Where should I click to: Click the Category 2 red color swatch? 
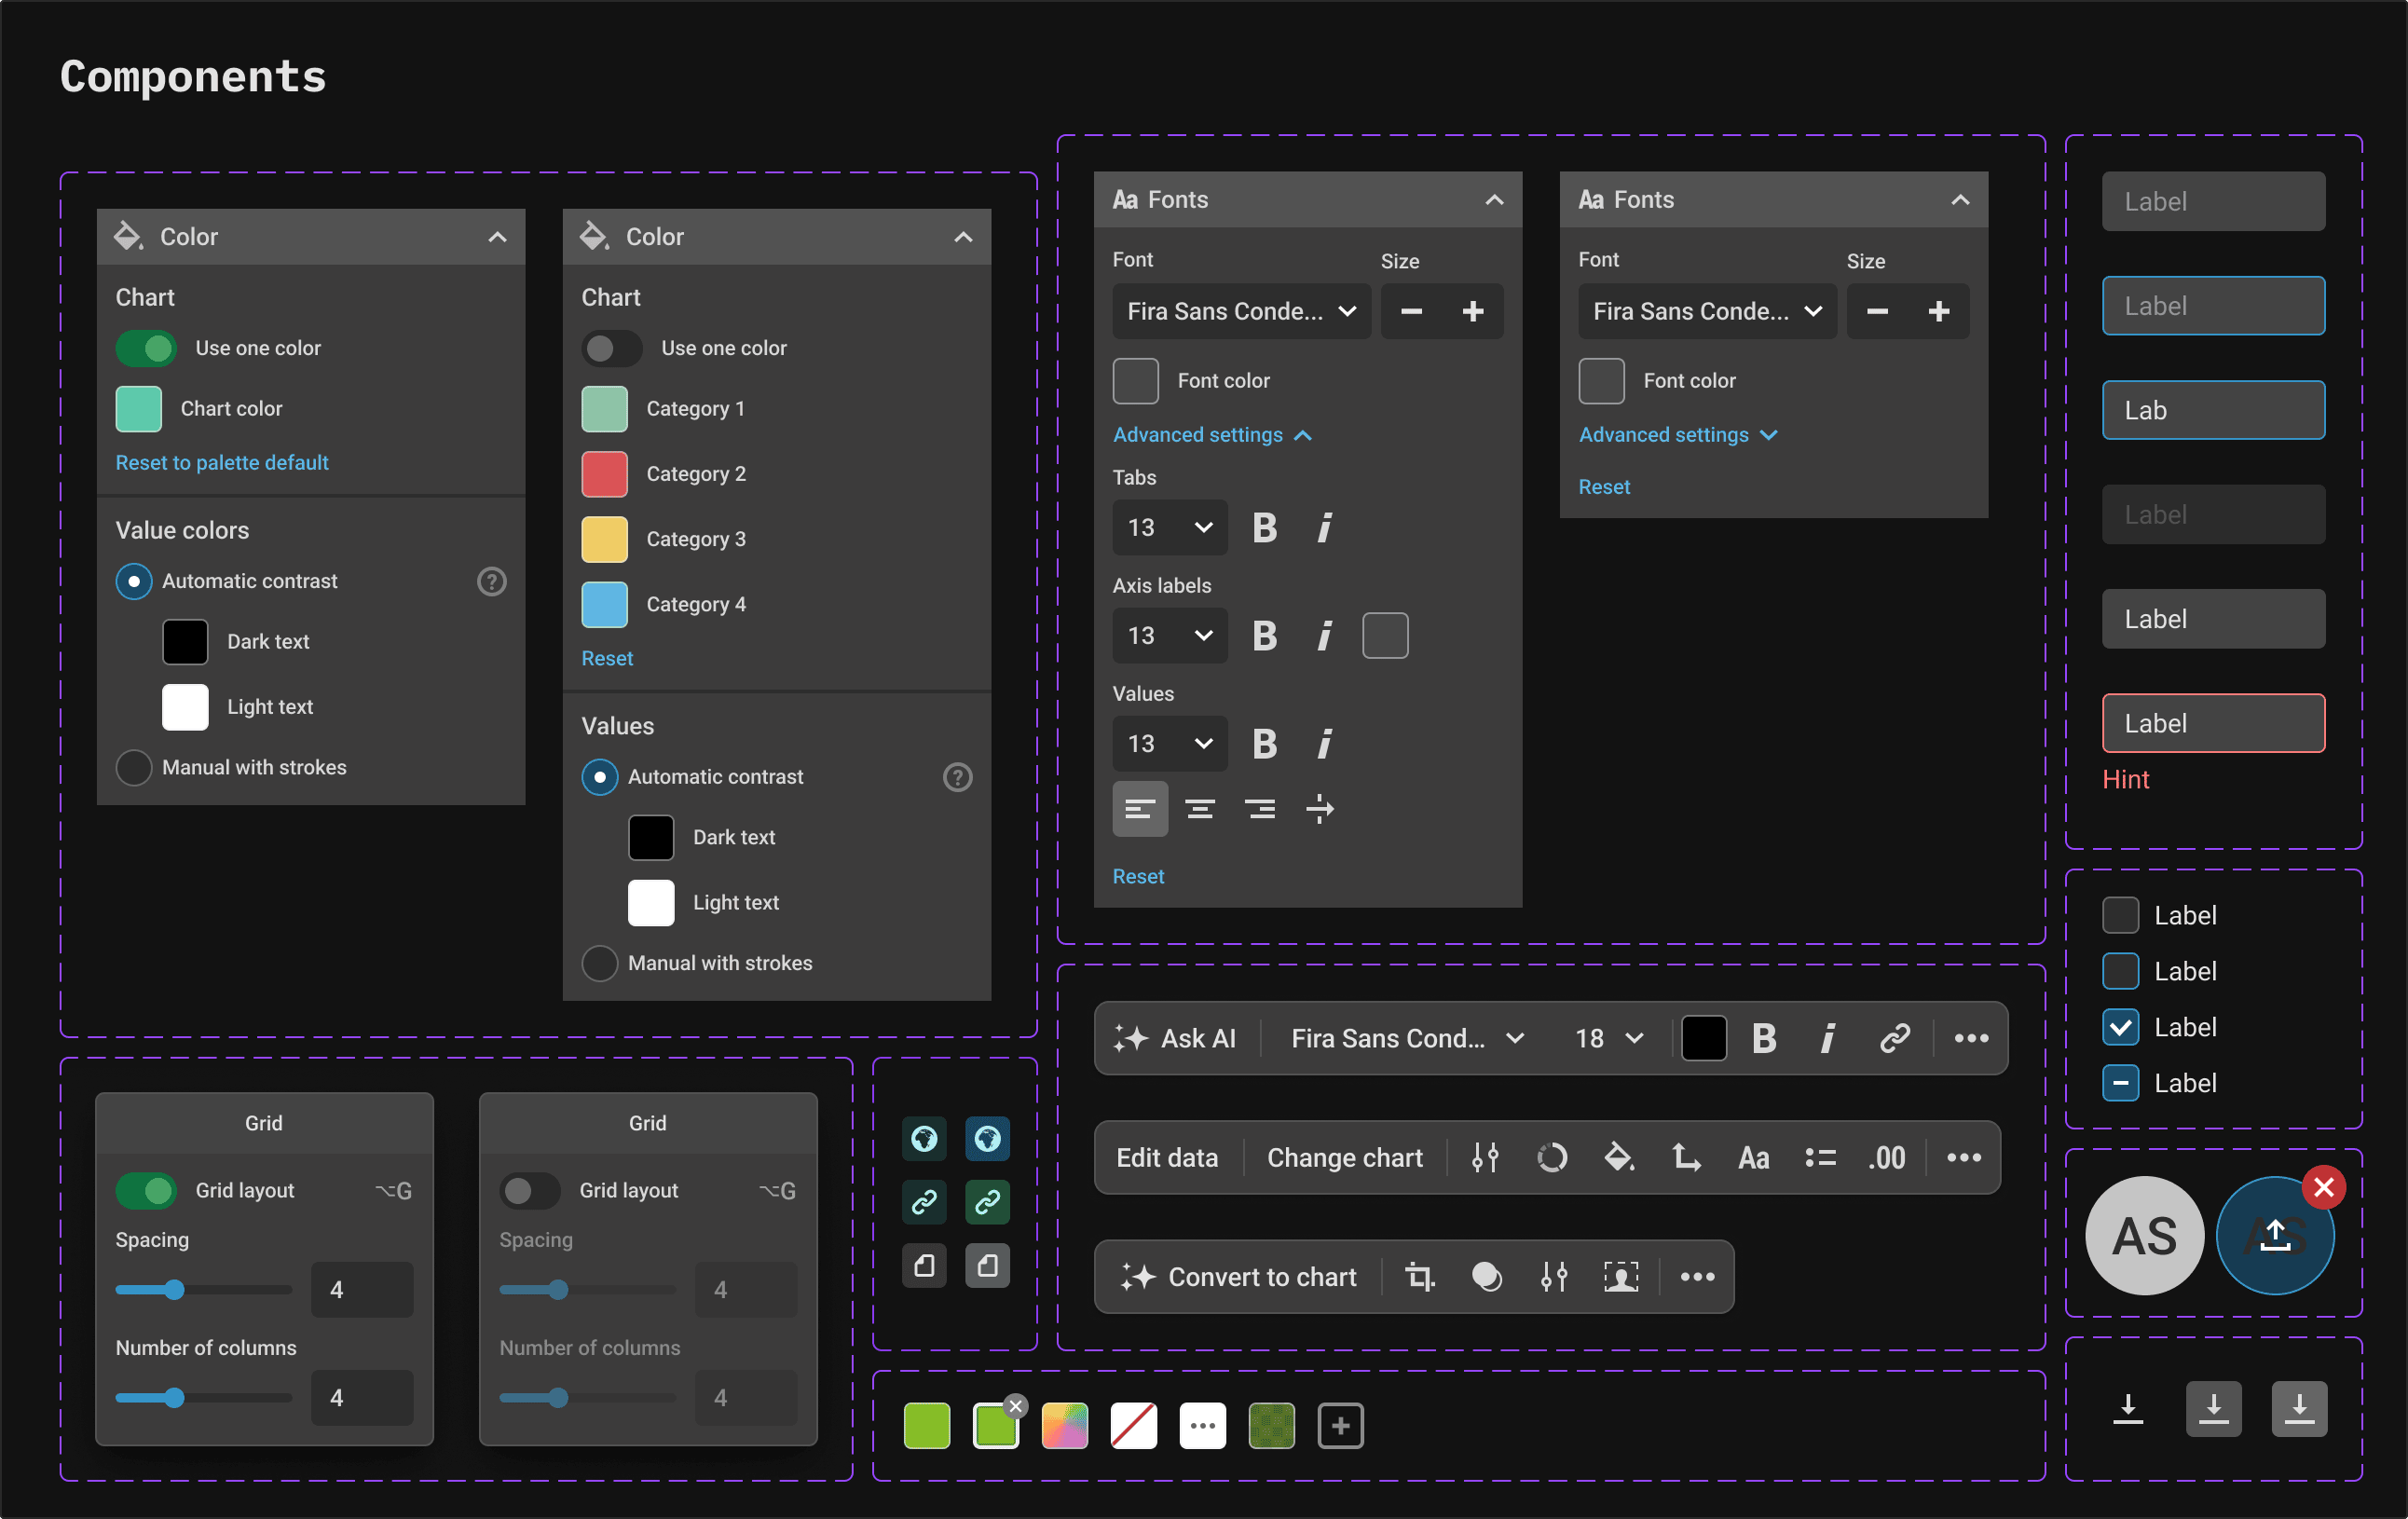click(604, 474)
